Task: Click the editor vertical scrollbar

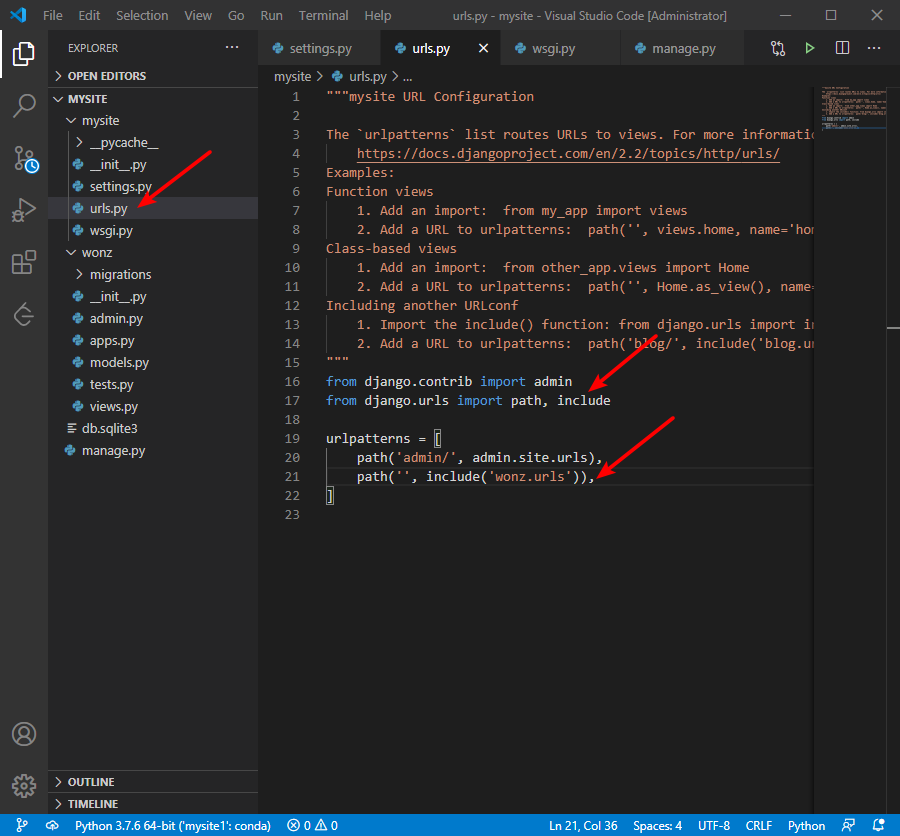Action: click(x=893, y=450)
